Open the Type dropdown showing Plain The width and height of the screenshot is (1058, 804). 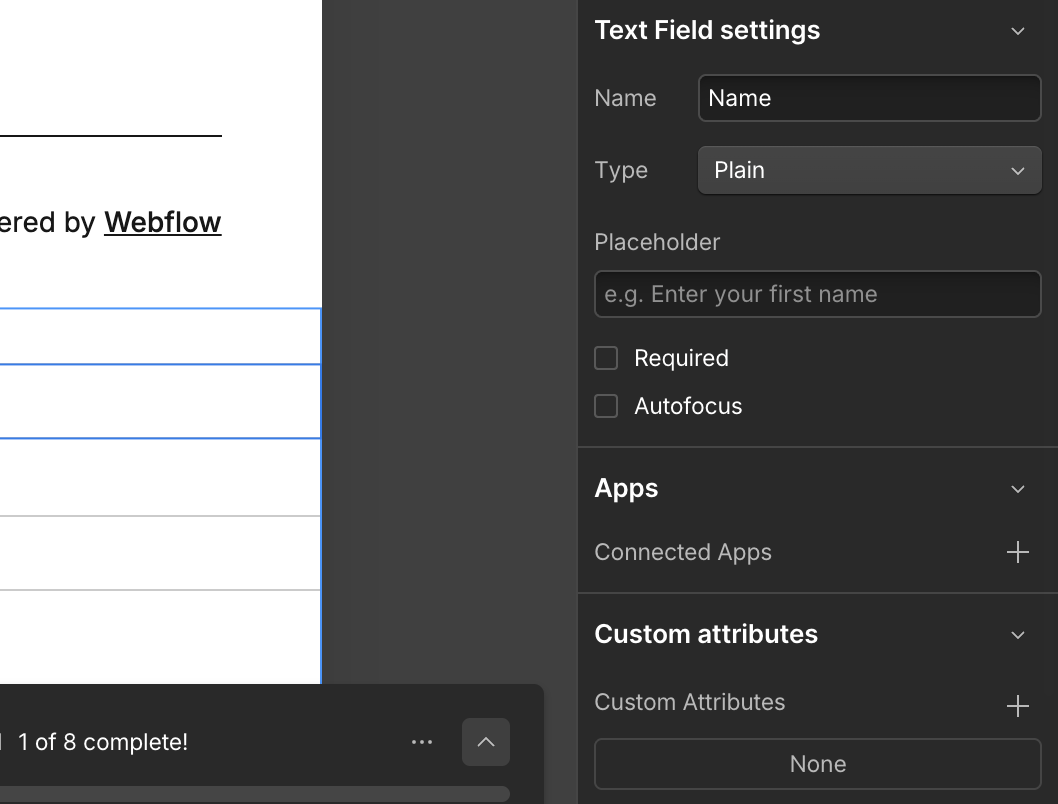869,170
